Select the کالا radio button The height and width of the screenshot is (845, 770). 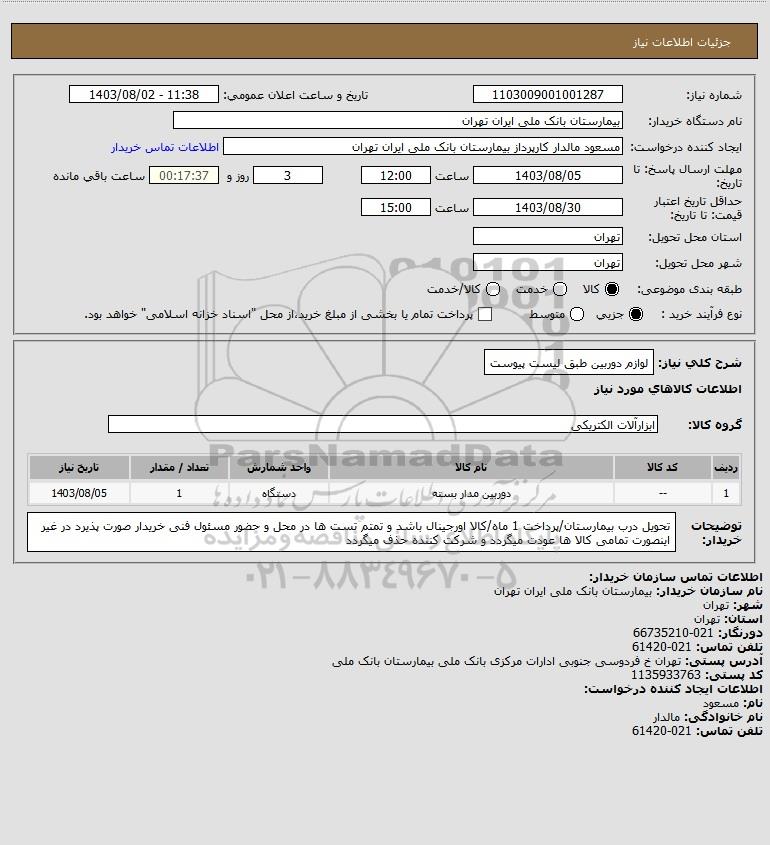pos(612,289)
